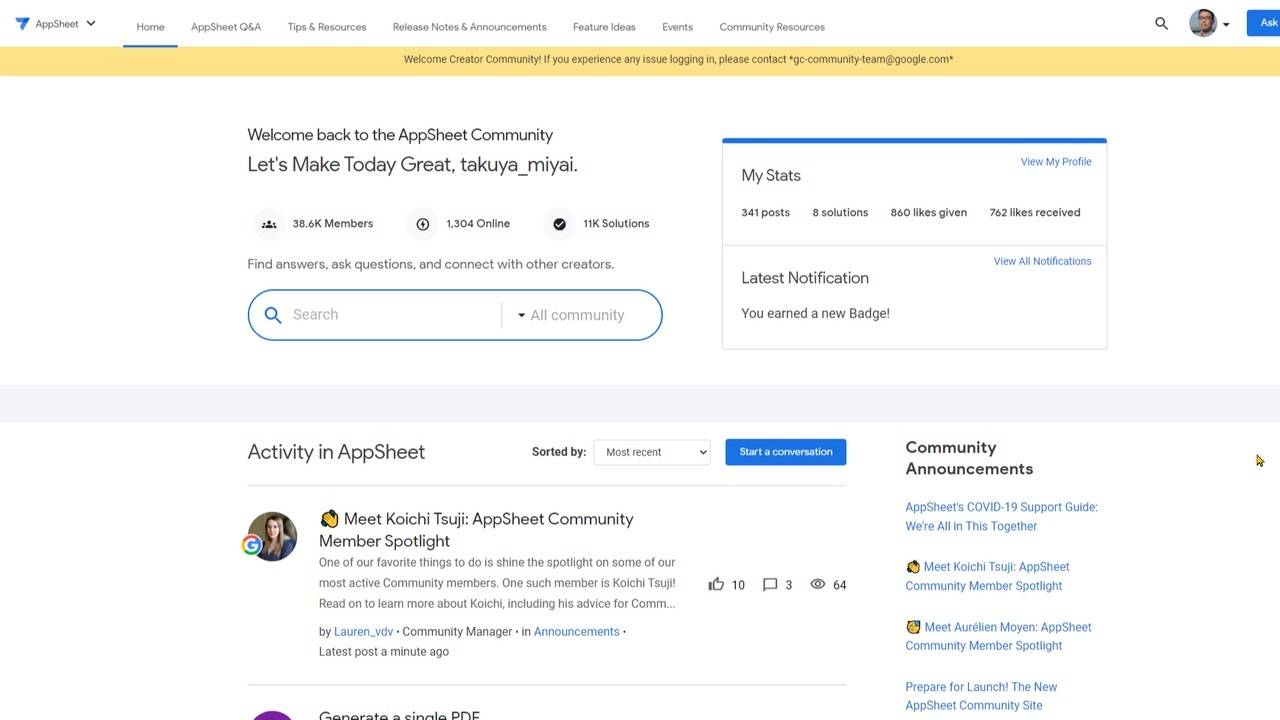Click inside the Search input field
1280x720 pixels.
380,314
